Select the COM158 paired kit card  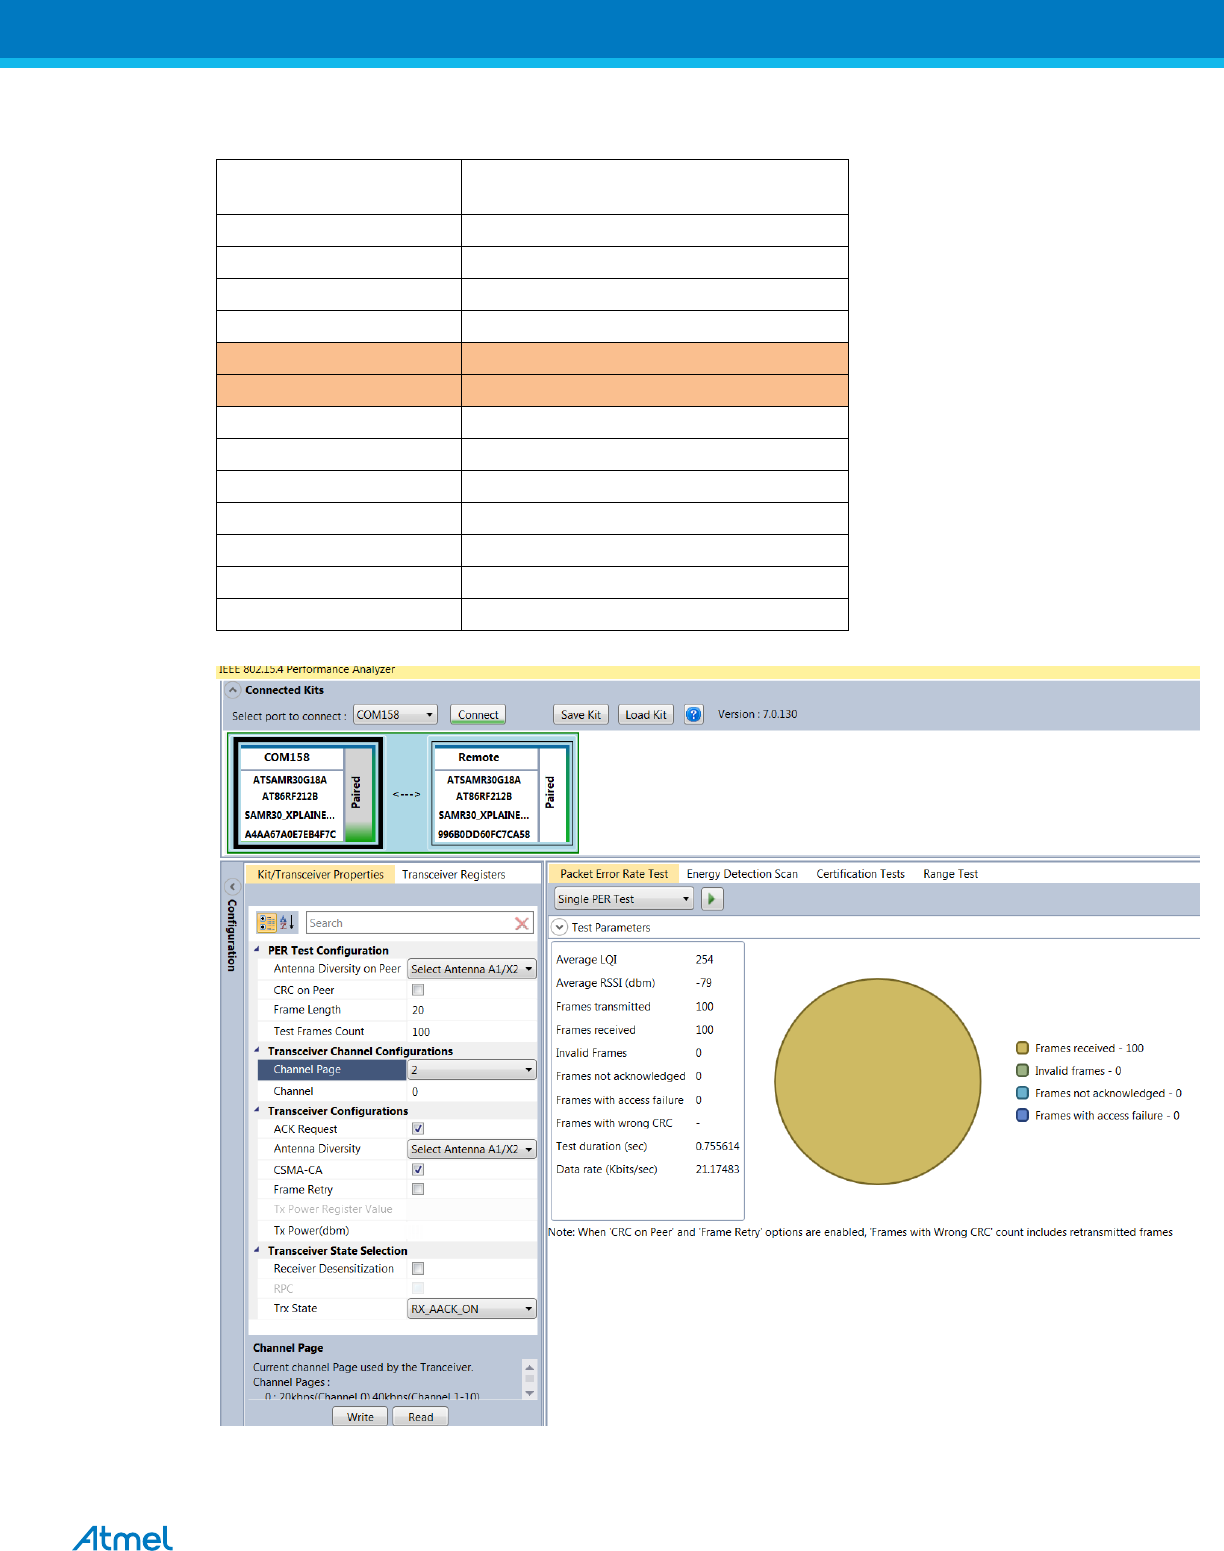[307, 793]
